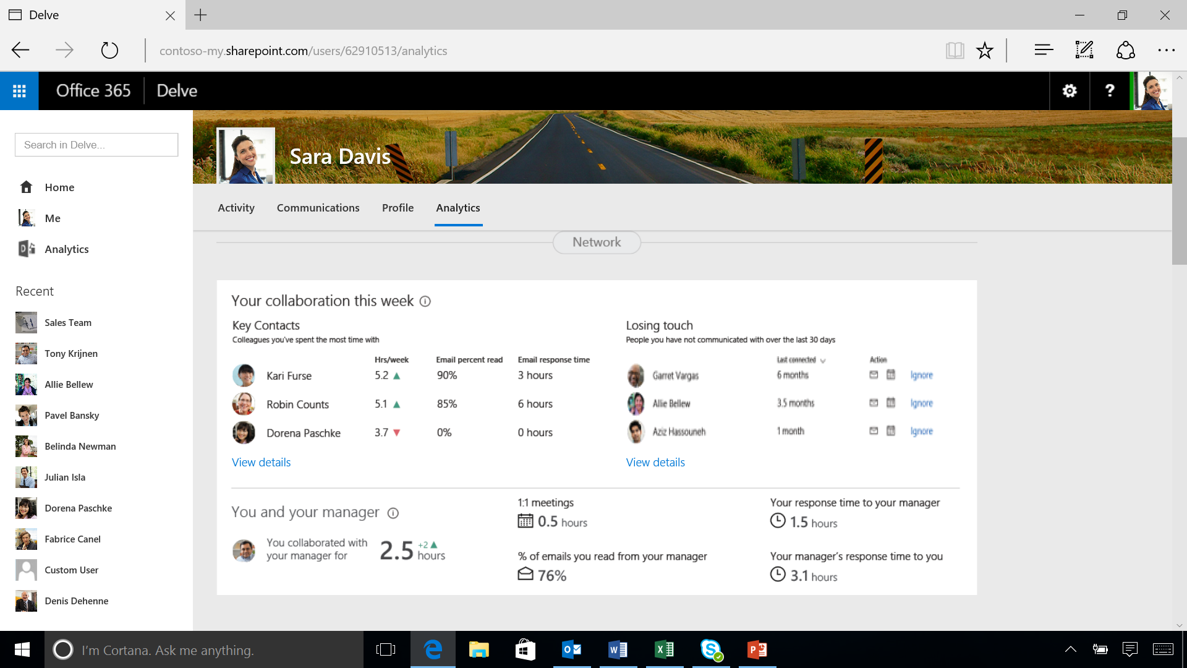Screen dimensions: 1187x668
Task: Open the Edge Hub panel
Action: point(1042,49)
